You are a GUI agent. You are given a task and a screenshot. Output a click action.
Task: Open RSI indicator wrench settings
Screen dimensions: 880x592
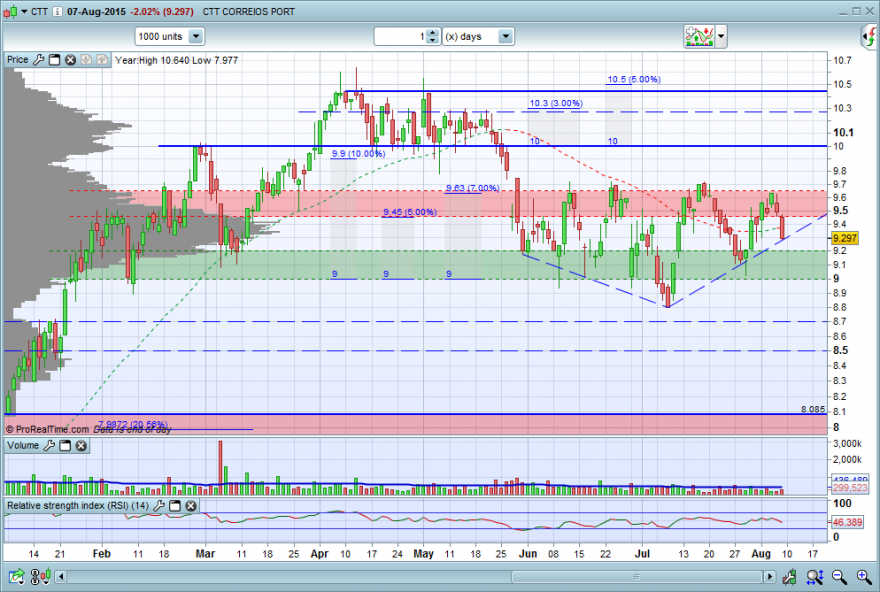(x=159, y=506)
